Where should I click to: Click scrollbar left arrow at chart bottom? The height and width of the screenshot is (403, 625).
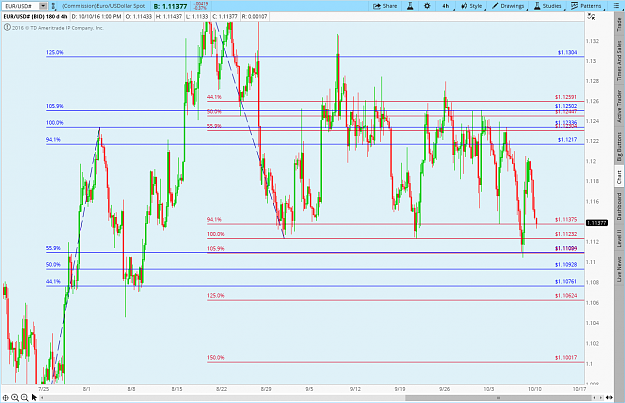42,398
